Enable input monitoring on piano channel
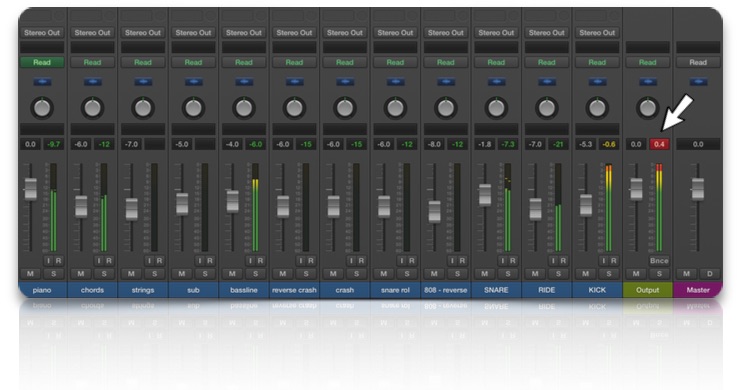 coord(48,261)
